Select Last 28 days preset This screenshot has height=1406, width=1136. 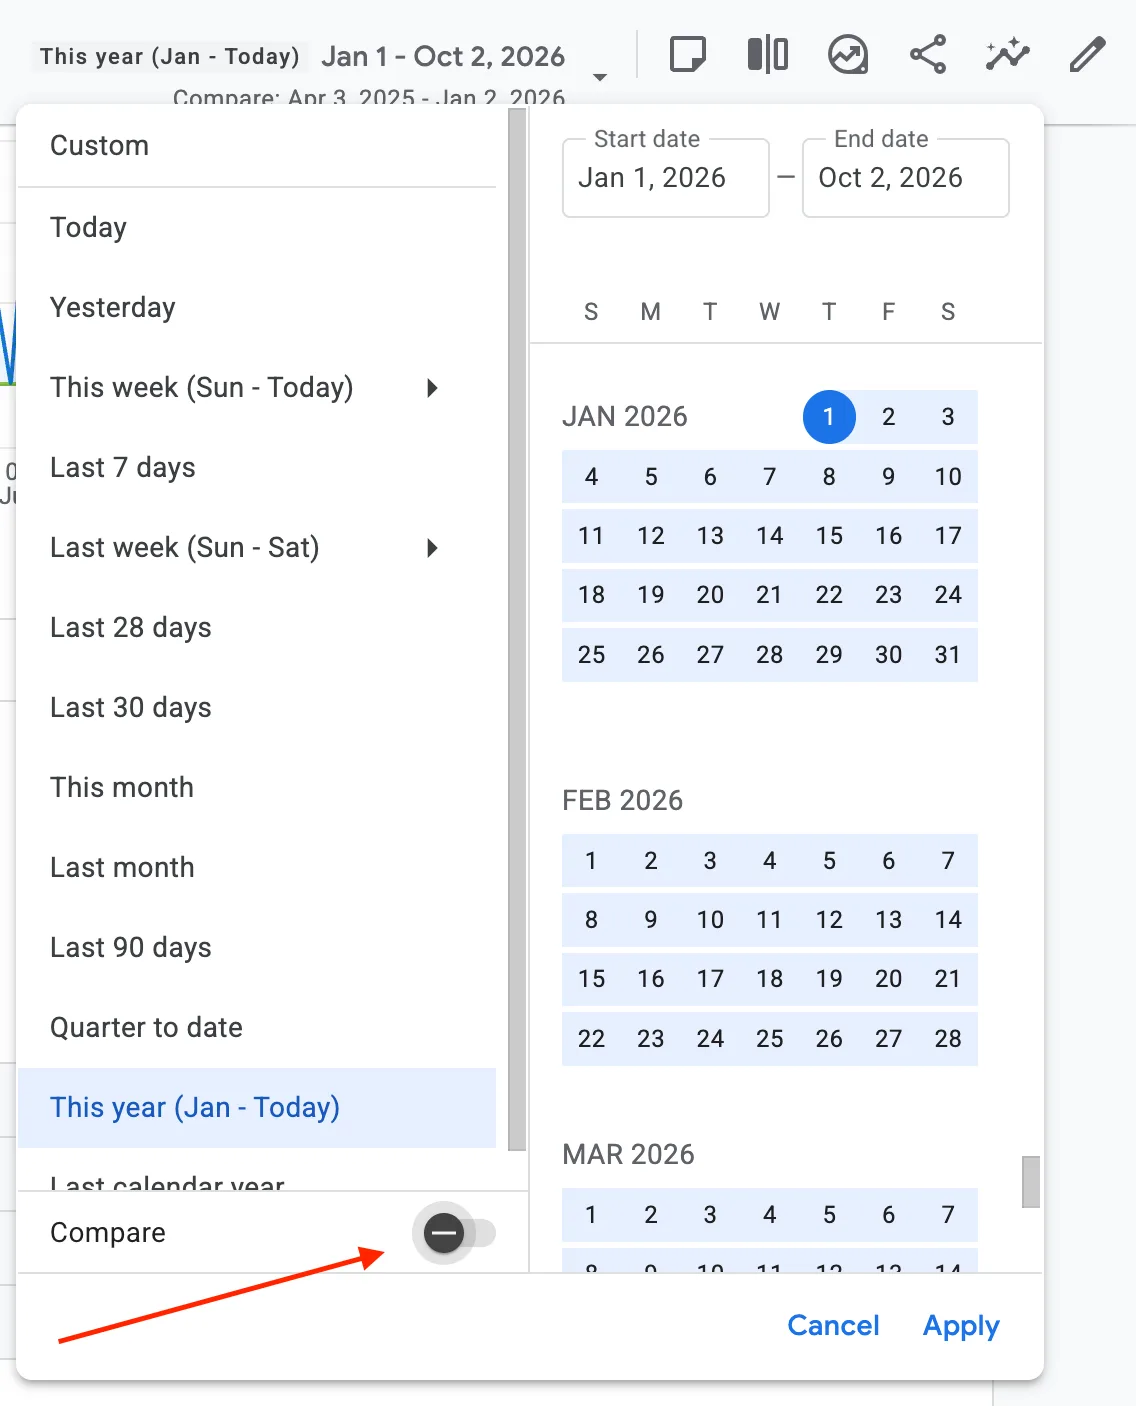(x=257, y=628)
